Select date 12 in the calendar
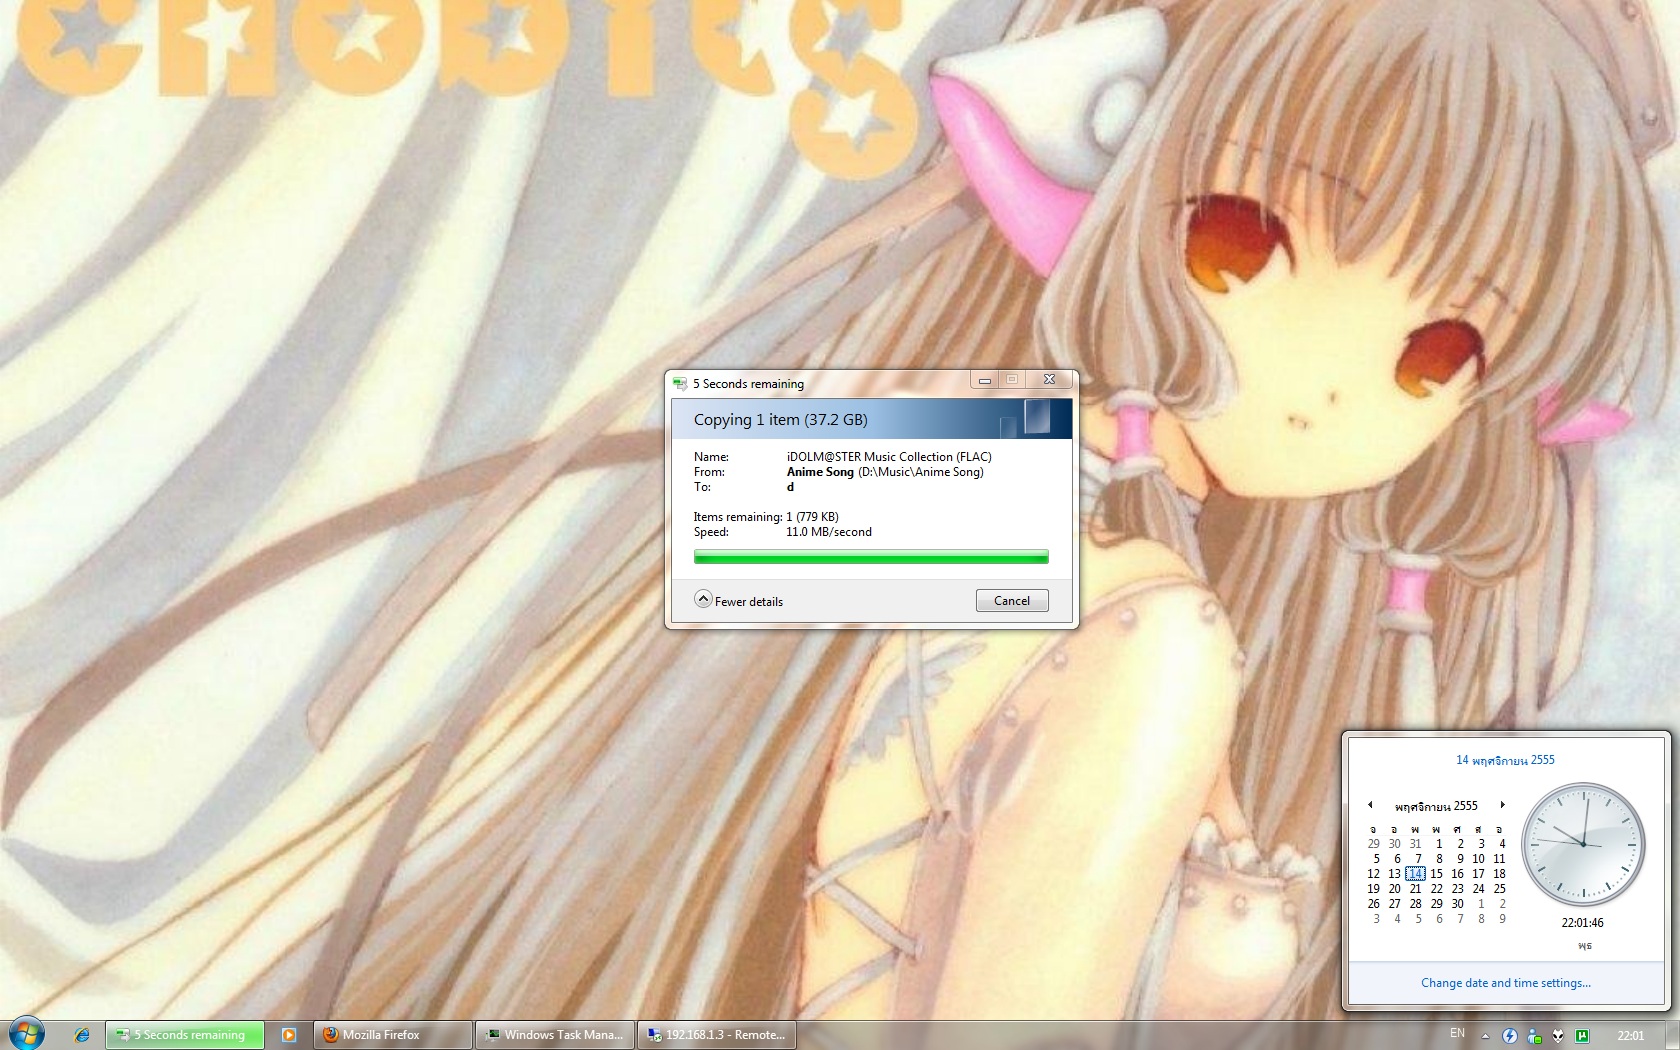Viewport: 1680px width, 1050px height. [x=1373, y=873]
